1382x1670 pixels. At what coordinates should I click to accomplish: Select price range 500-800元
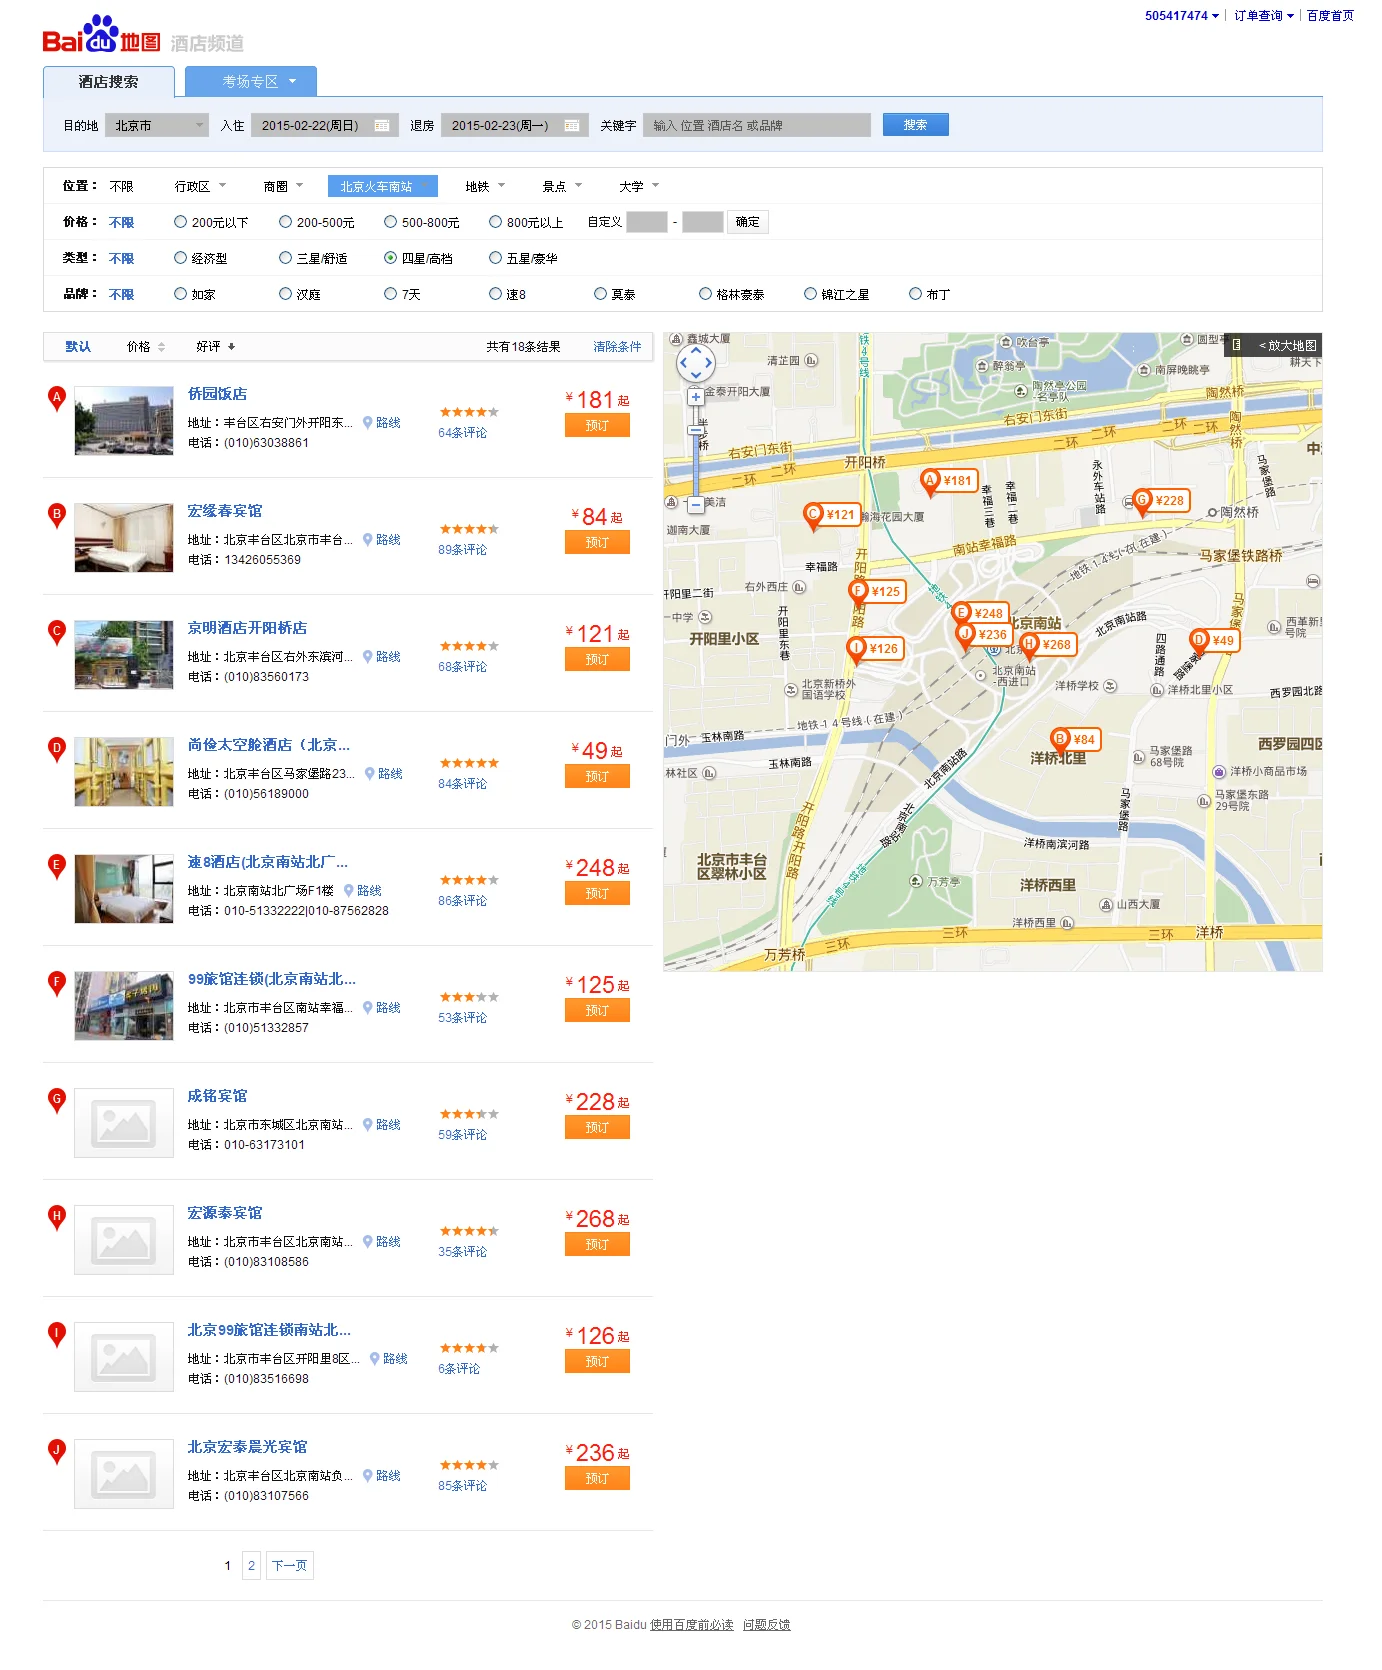390,222
